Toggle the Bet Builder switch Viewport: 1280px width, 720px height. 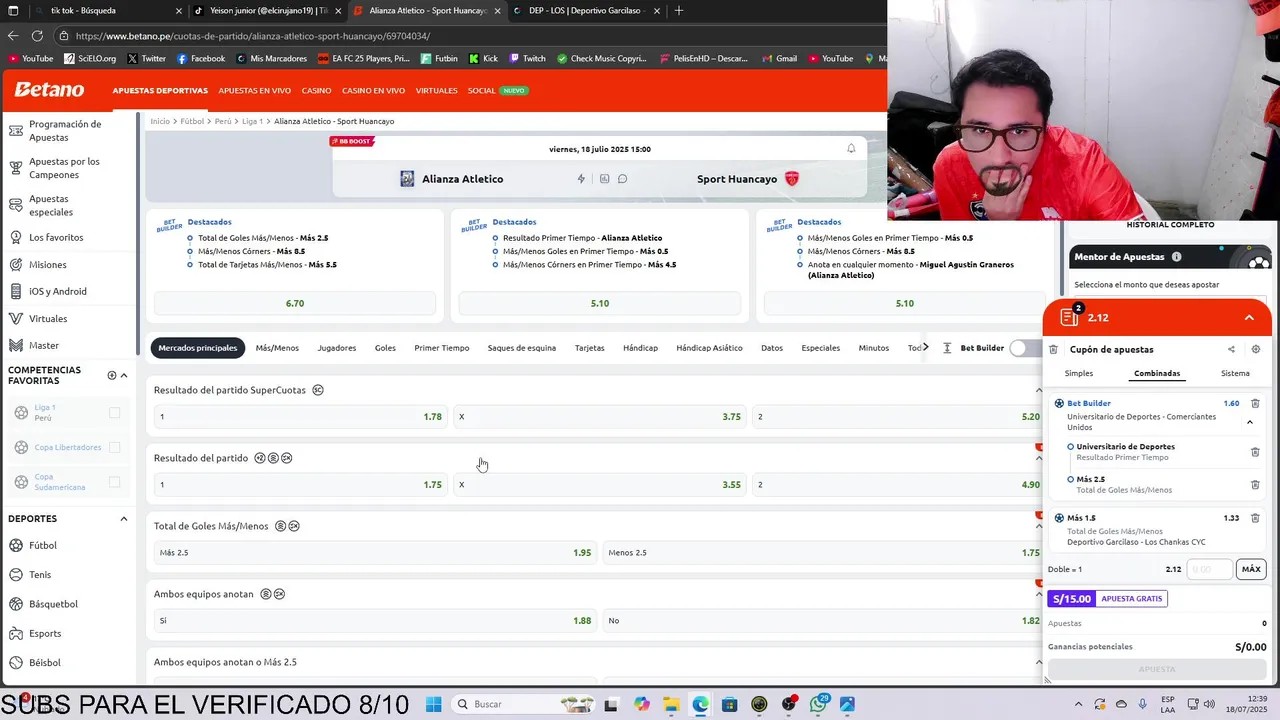(x=1023, y=348)
